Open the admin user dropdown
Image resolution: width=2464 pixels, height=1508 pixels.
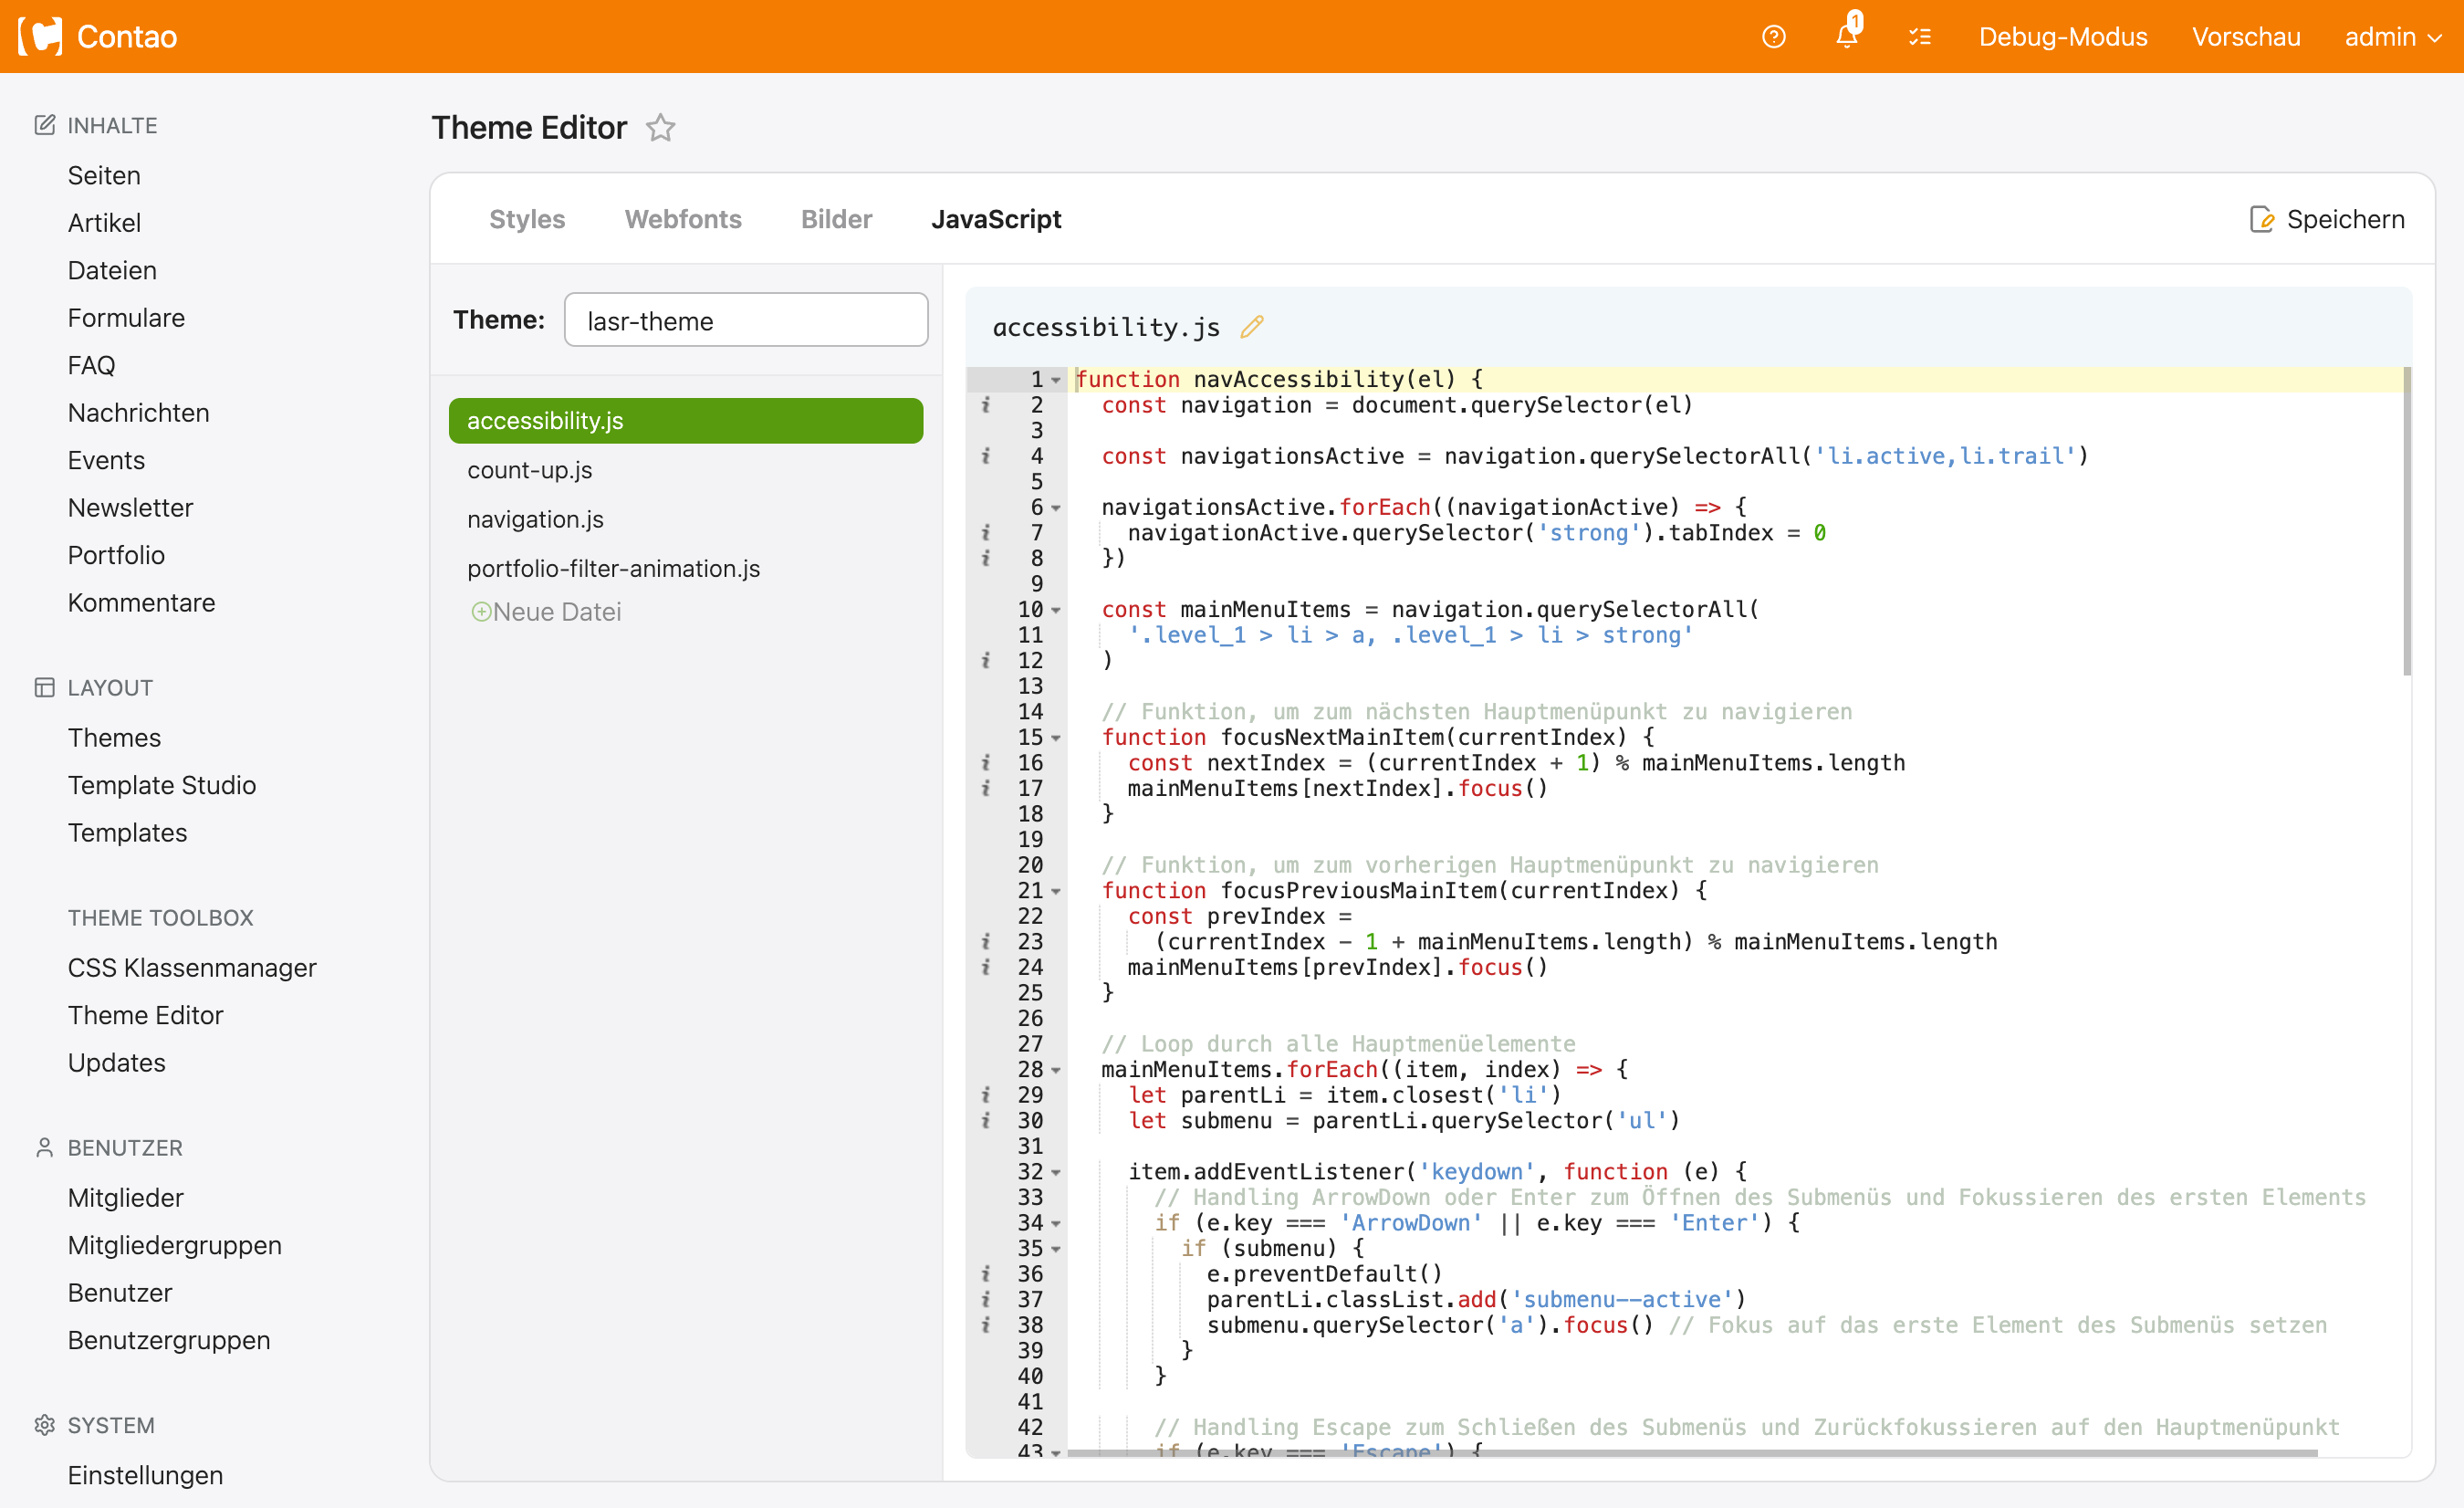point(2393,37)
